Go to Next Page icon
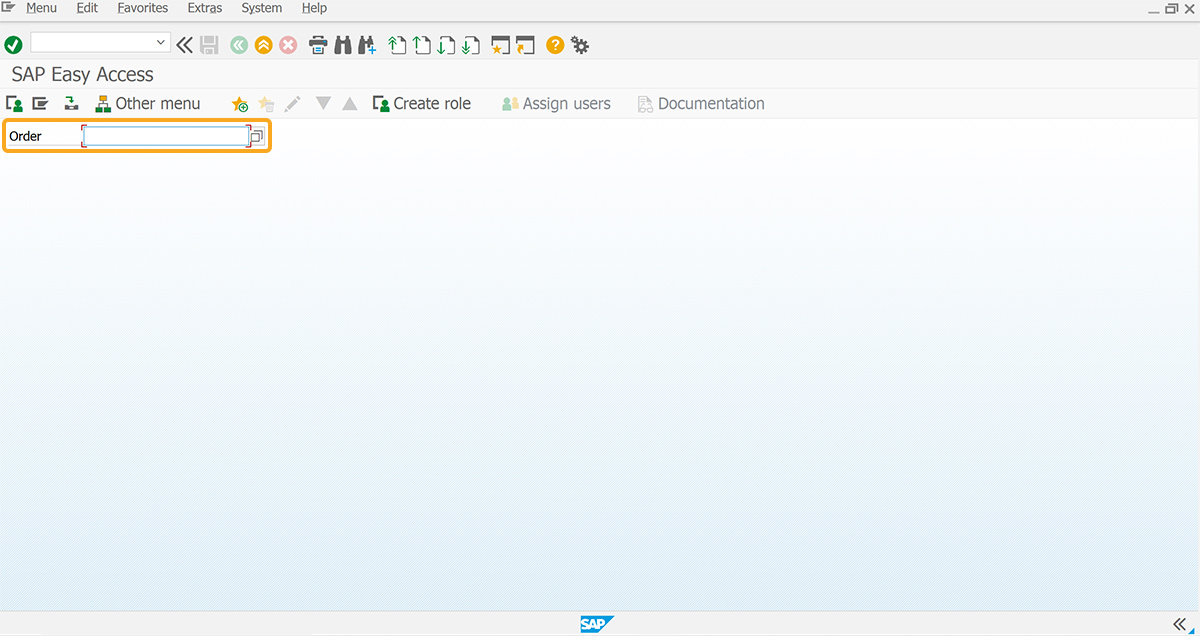This screenshot has height=636, width=1200. 446,45
